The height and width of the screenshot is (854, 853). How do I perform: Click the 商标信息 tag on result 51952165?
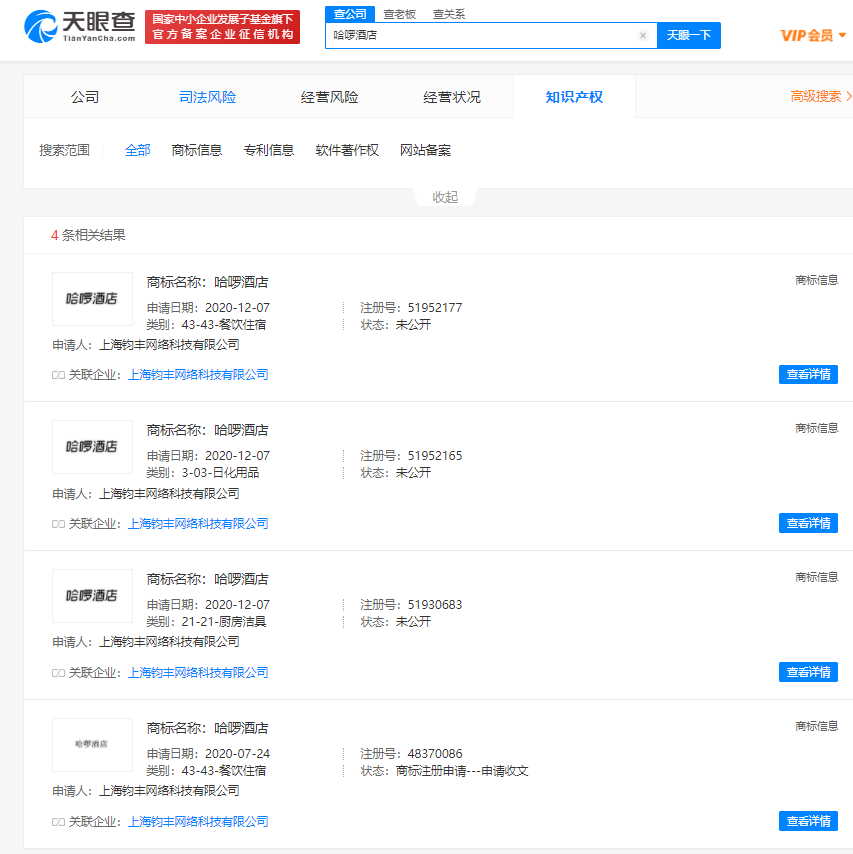pyautogui.click(x=817, y=428)
